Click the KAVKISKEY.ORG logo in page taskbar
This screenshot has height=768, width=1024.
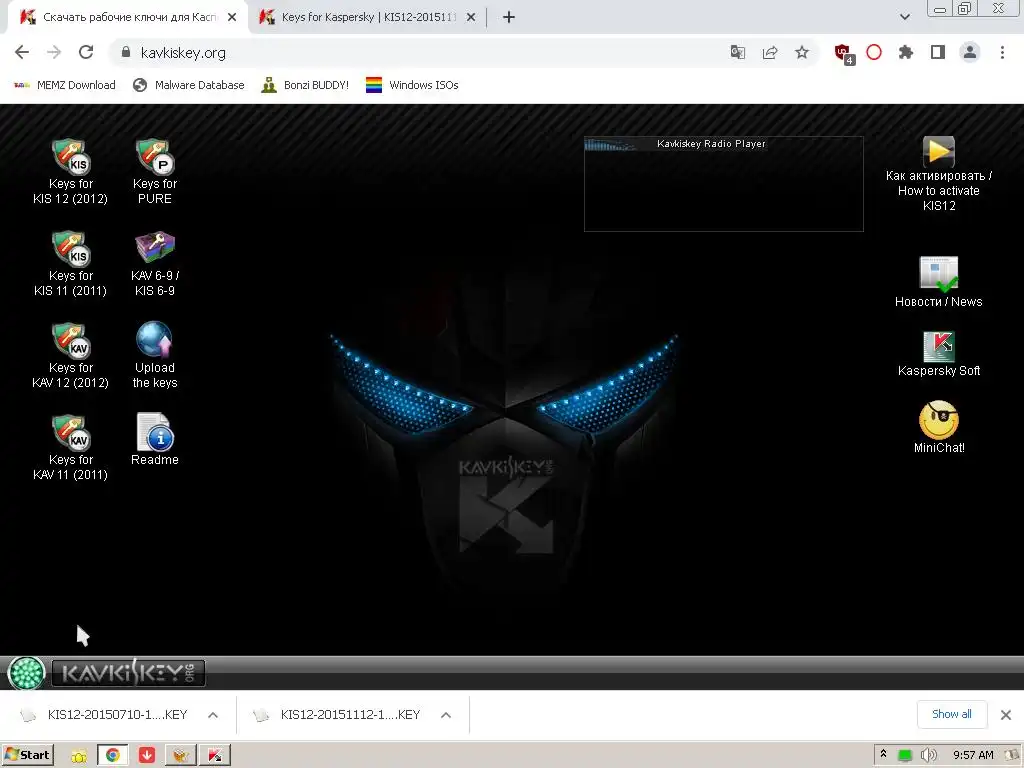(x=129, y=673)
